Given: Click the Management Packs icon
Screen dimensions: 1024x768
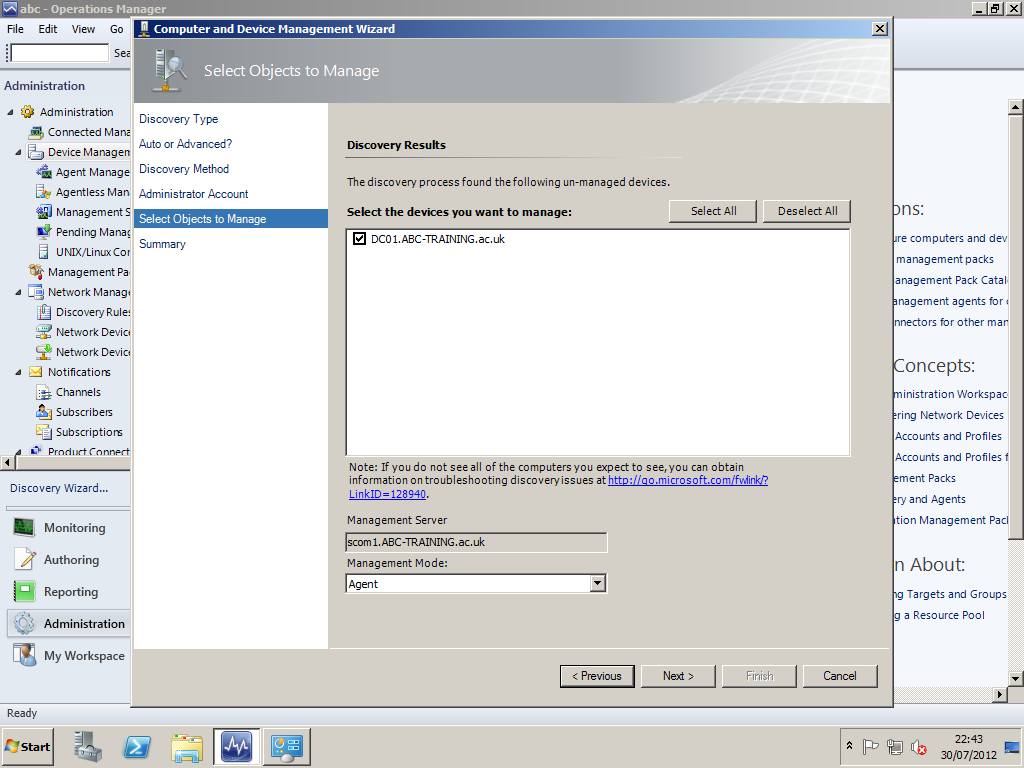Looking at the screenshot, I should 36,272.
